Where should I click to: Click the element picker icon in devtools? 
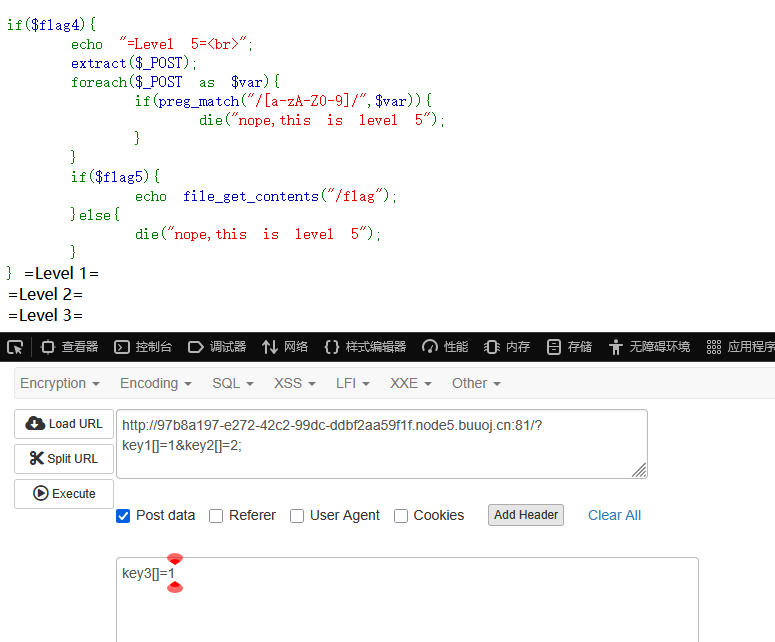pos(15,347)
